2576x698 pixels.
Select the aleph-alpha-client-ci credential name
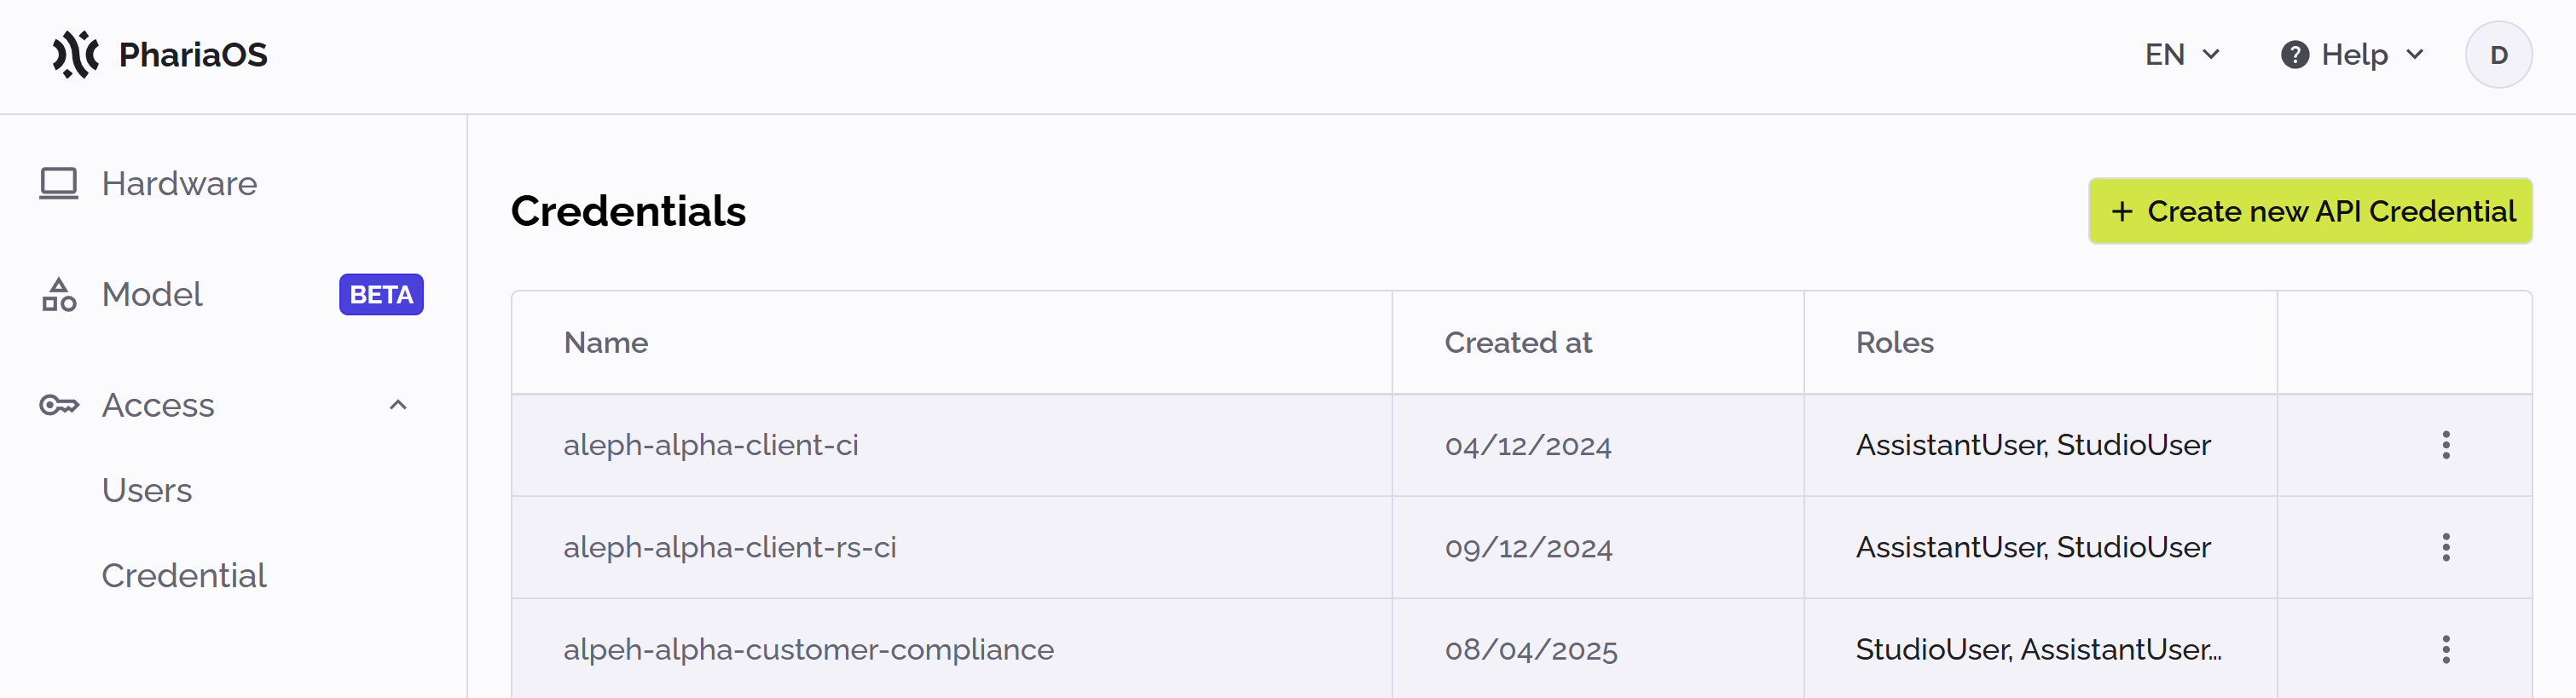tap(710, 445)
